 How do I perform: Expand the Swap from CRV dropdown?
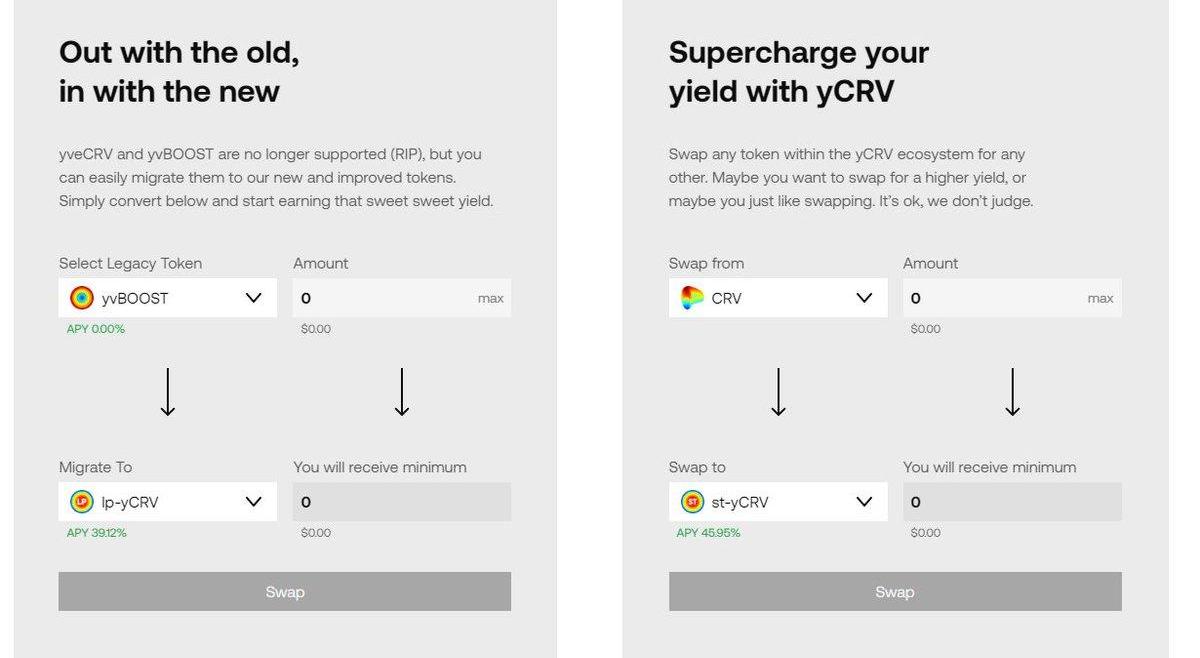tap(864, 298)
